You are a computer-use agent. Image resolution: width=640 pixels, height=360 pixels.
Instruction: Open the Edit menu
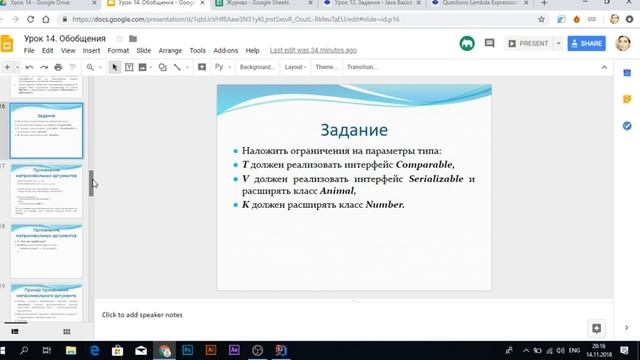click(47, 51)
